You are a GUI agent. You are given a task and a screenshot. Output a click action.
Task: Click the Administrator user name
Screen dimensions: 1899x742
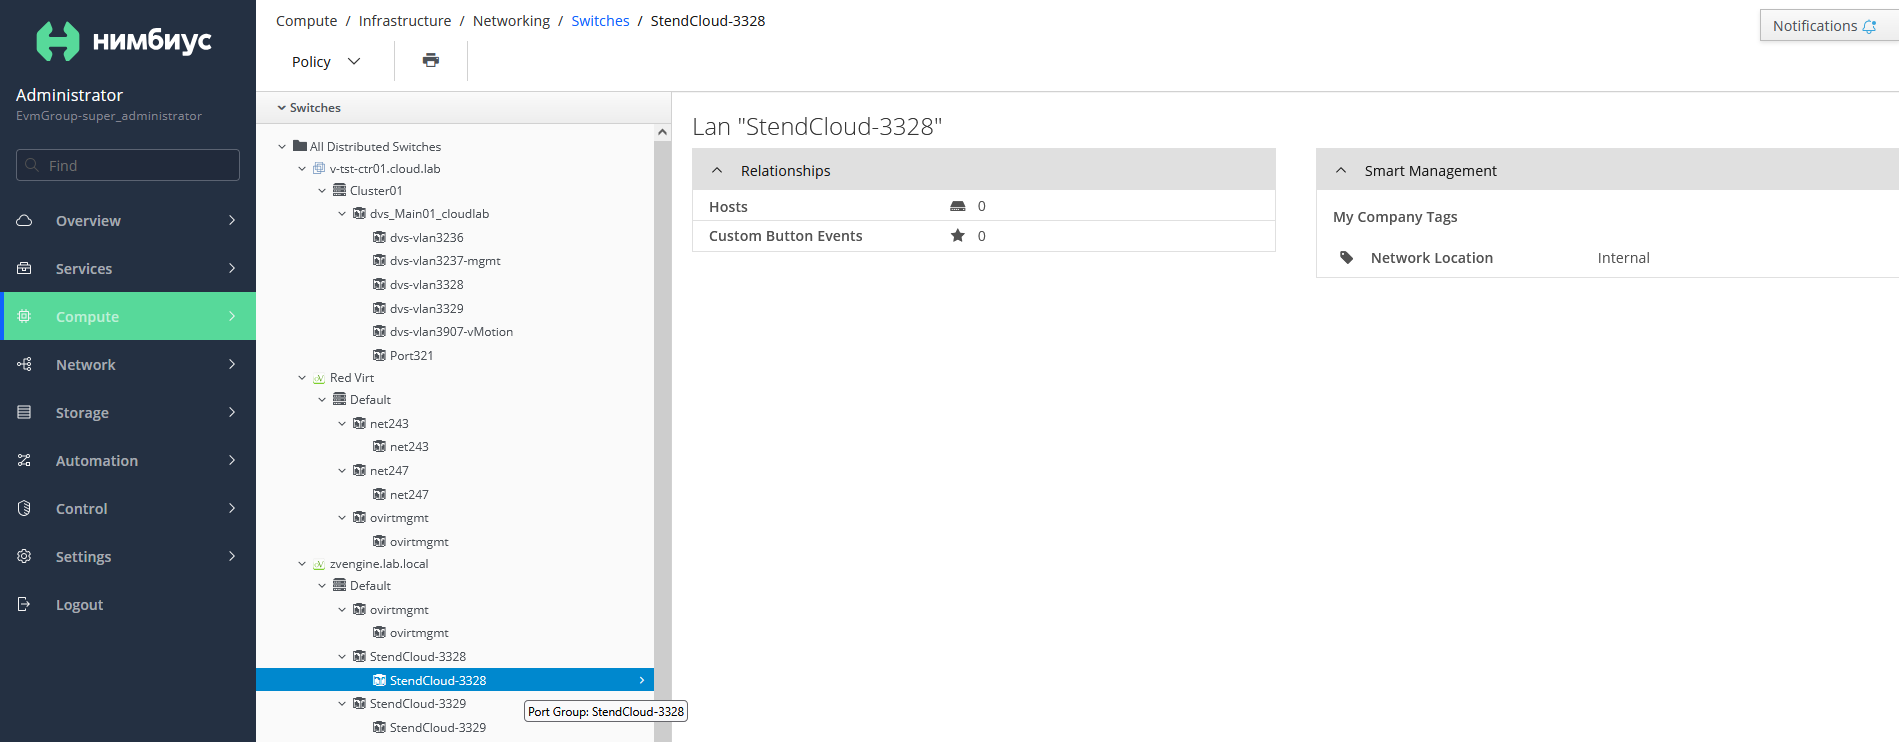pos(69,95)
